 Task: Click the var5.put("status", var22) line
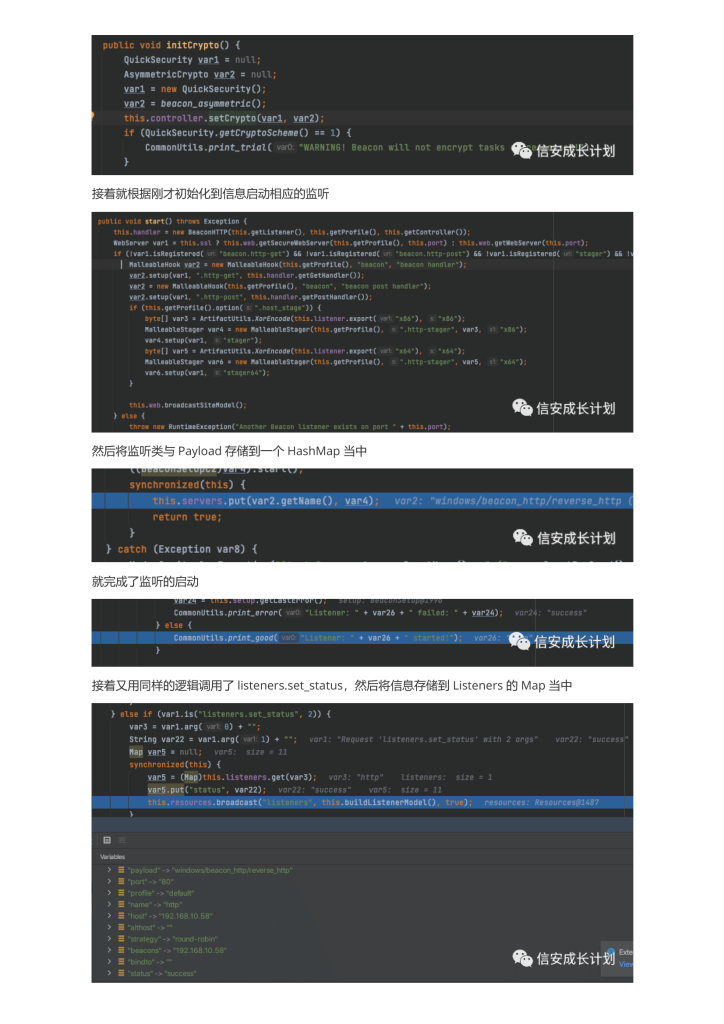coord(206,790)
